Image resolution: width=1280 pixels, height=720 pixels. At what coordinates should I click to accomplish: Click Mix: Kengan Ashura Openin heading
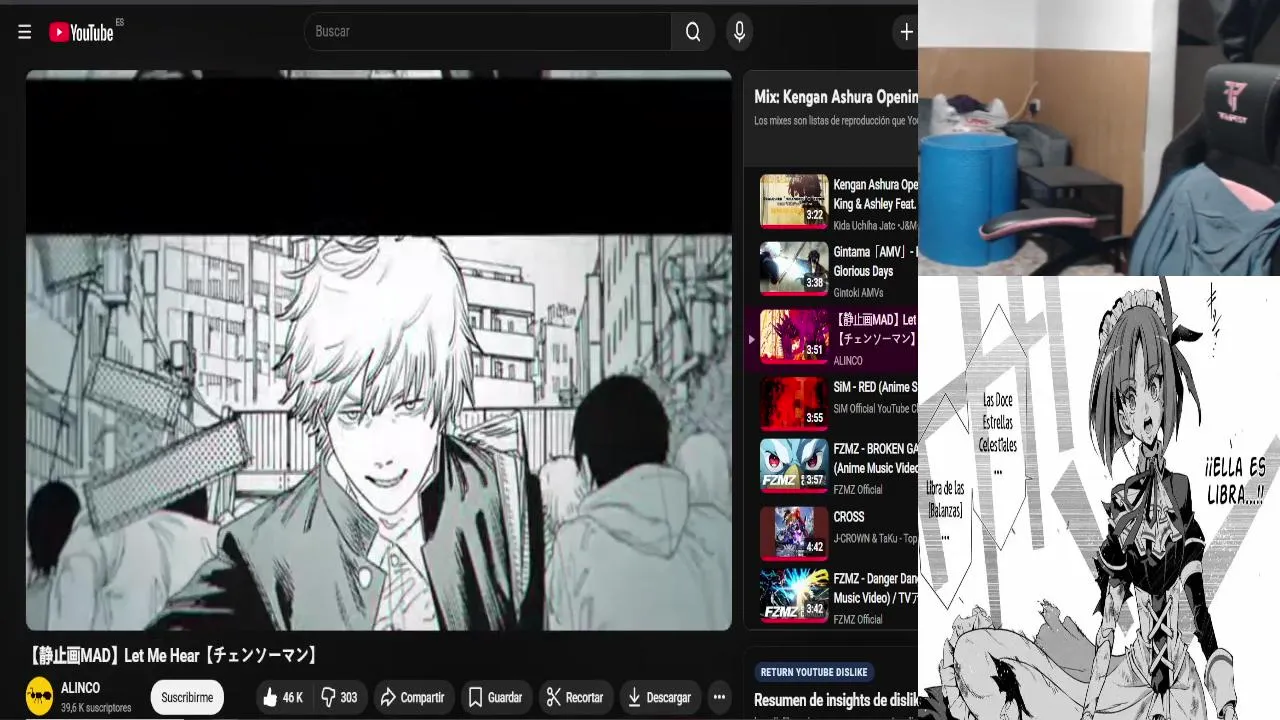[x=836, y=98]
